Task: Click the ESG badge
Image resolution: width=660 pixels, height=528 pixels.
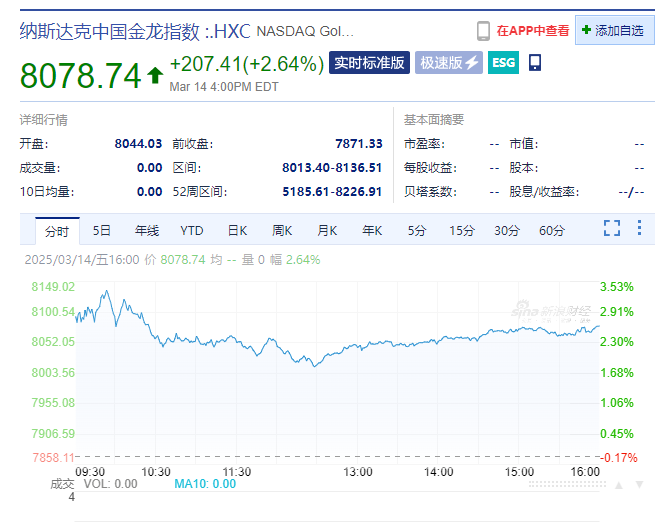Action: coord(503,63)
